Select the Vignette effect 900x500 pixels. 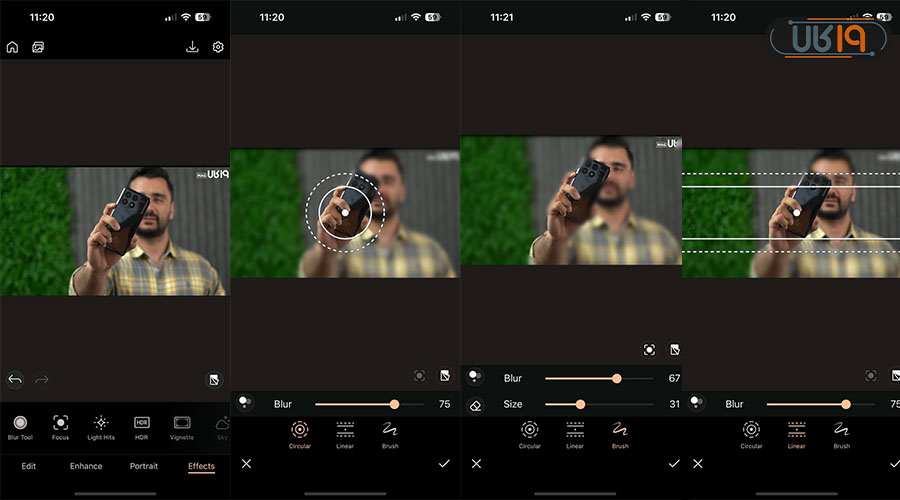pyautogui.click(x=182, y=423)
